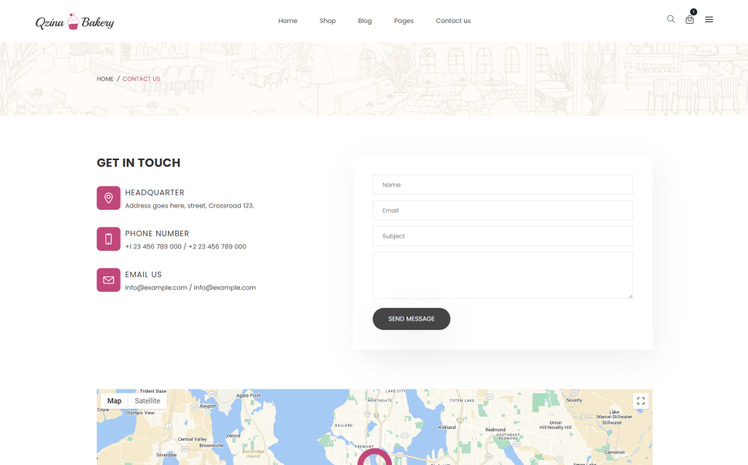Click the email envelope icon
The image size is (748, 465).
108,280
